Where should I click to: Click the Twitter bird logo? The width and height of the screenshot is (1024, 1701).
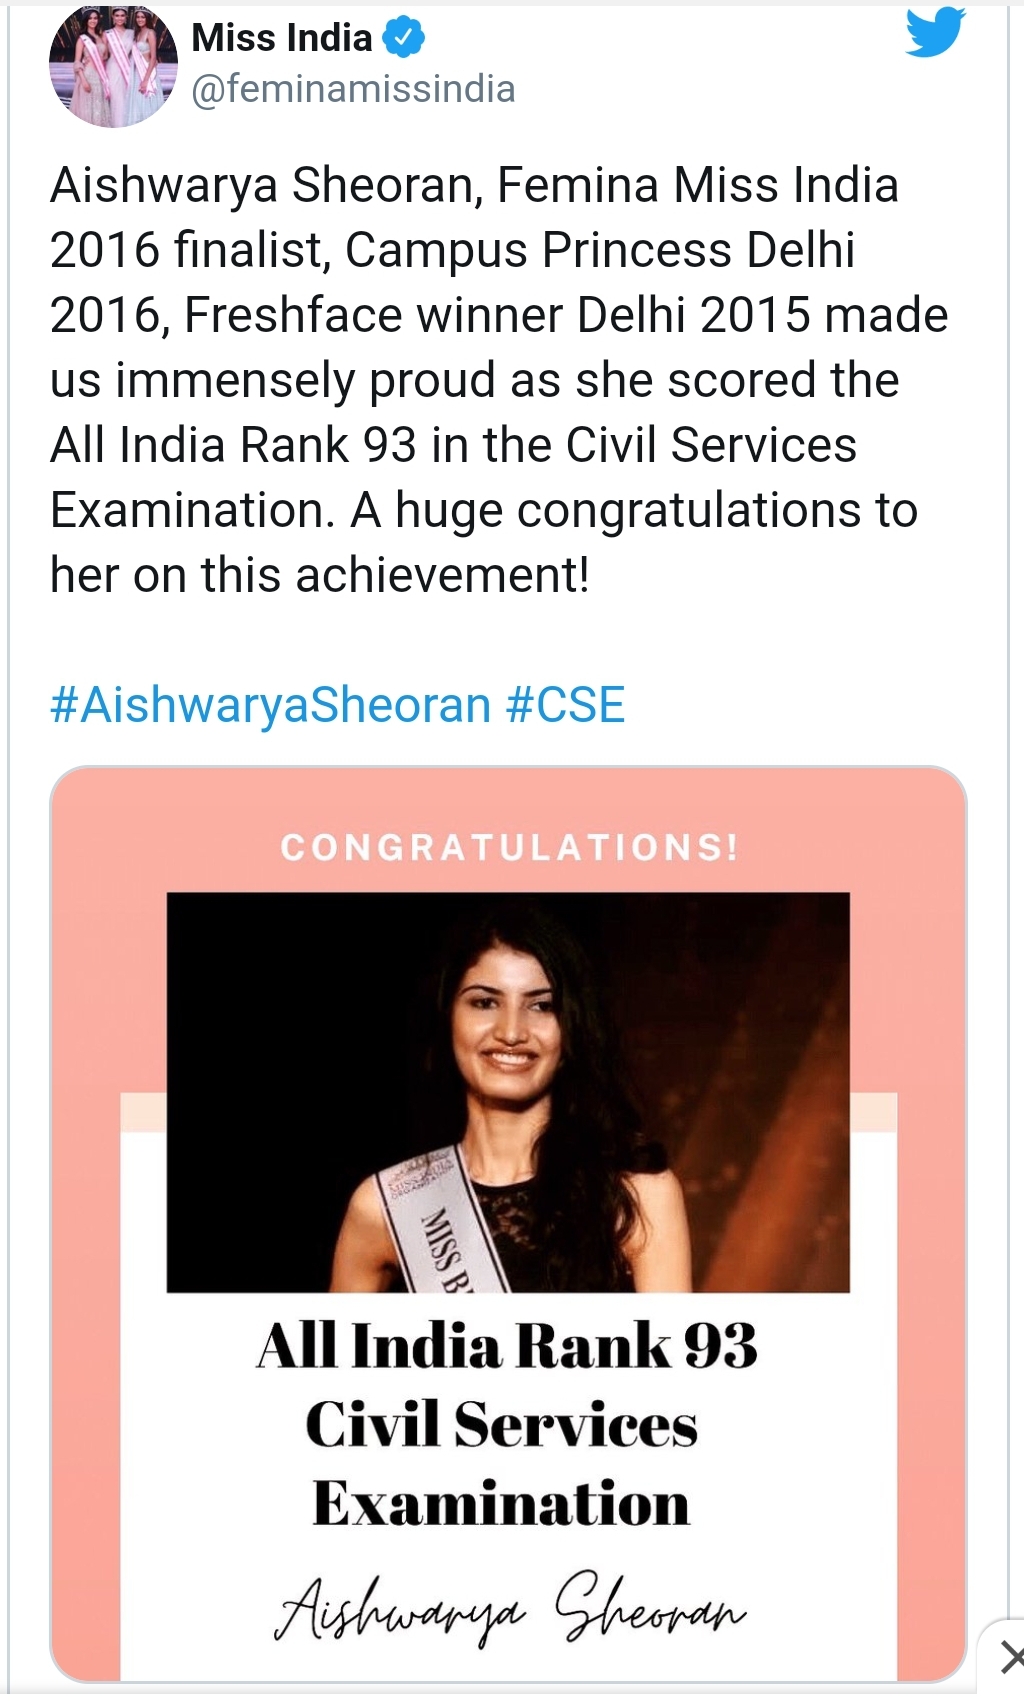click(x=935, y=33)
